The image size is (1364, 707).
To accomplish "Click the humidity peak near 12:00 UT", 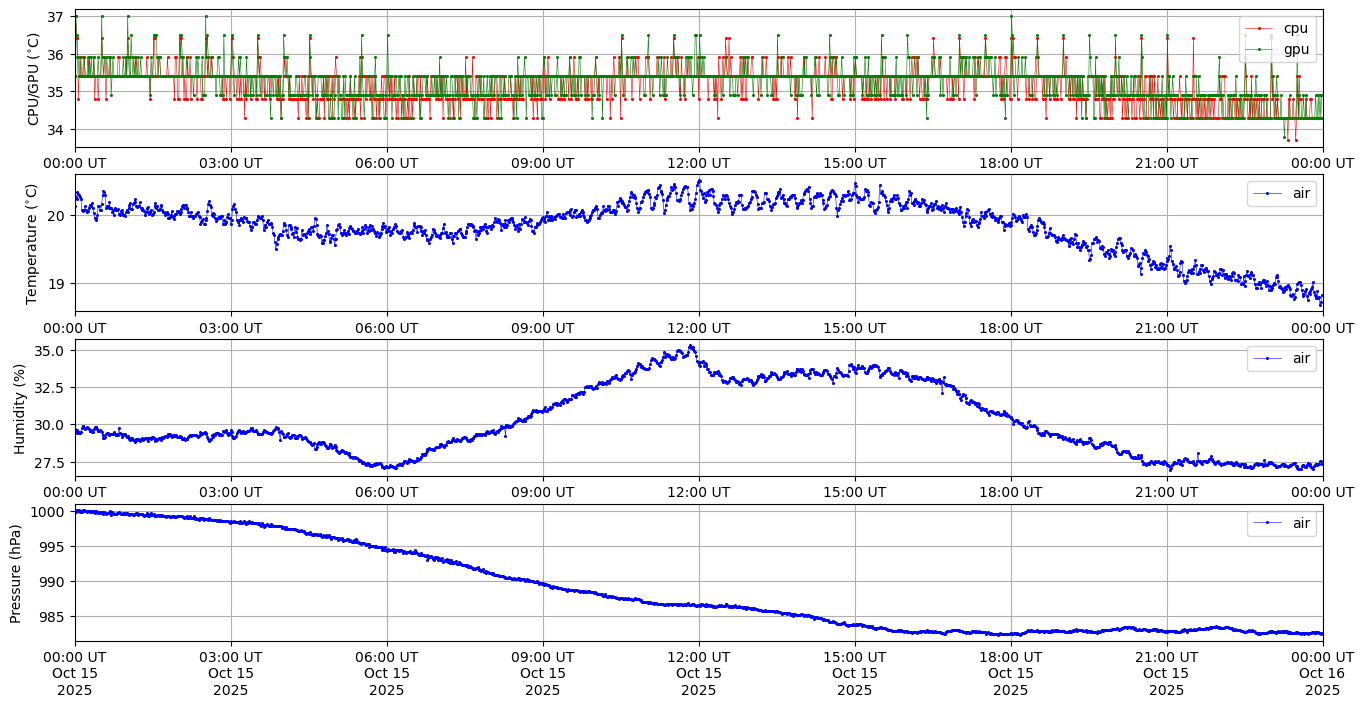I will click(690, 347).
